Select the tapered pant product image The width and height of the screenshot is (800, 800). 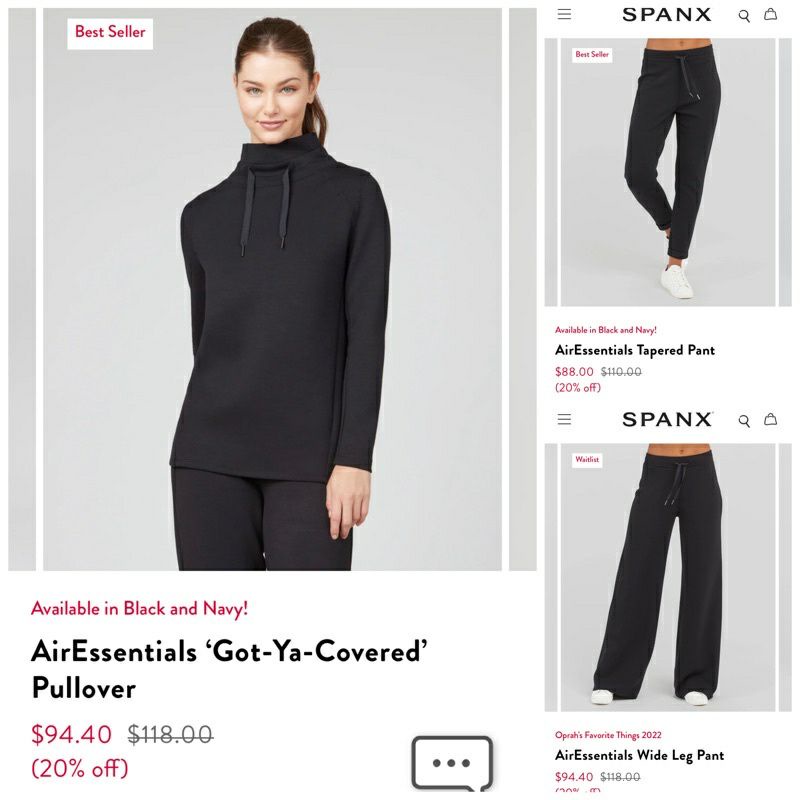(668, 172)
